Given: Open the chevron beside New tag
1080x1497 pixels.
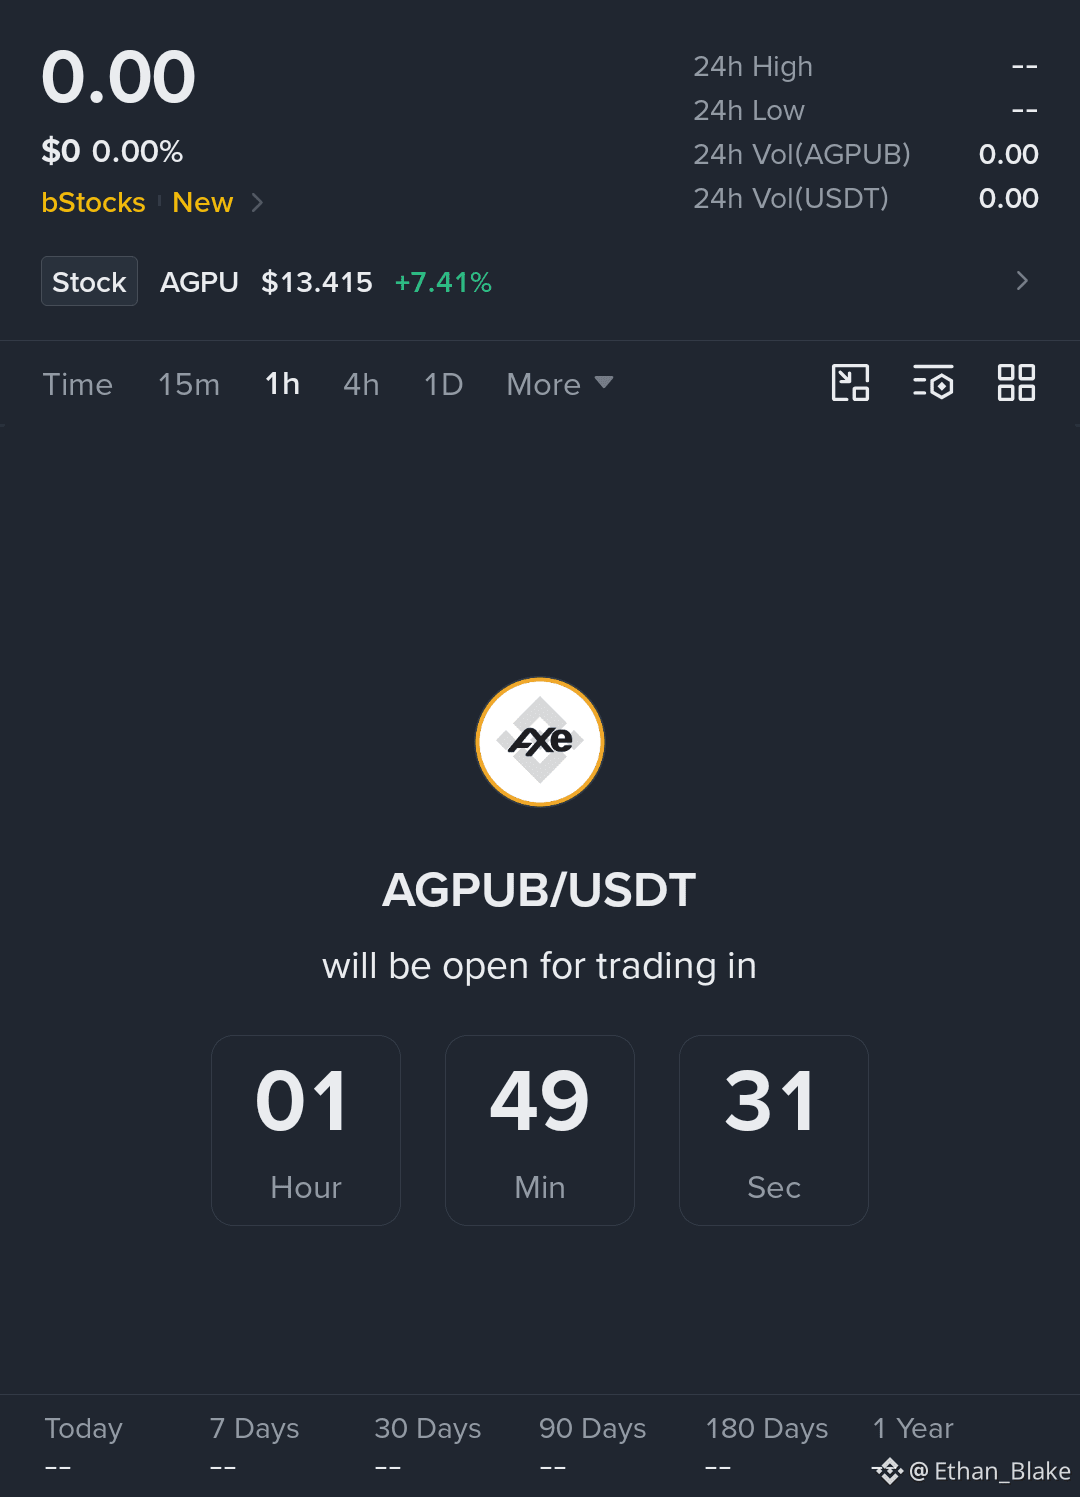Looking at the screenshot, I should [x=257, y=202].
